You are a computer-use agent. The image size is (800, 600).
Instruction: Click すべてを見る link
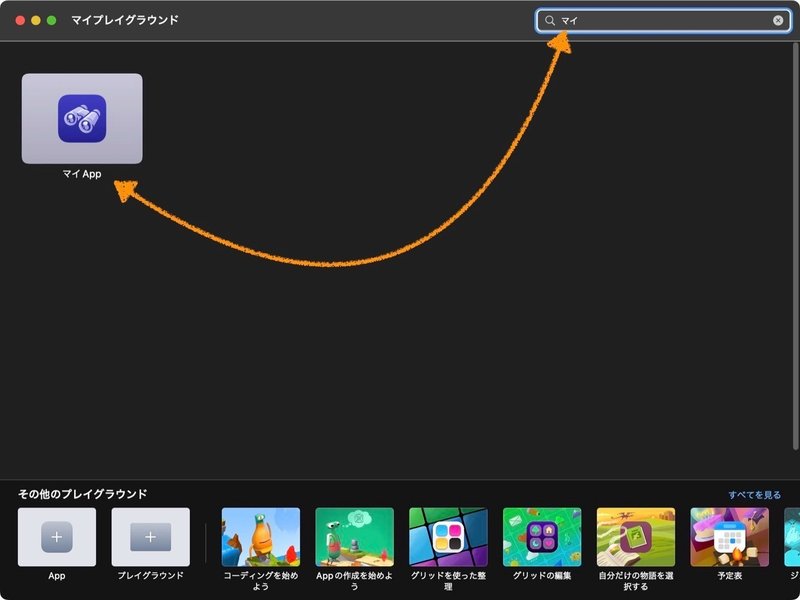pos(755,495)
